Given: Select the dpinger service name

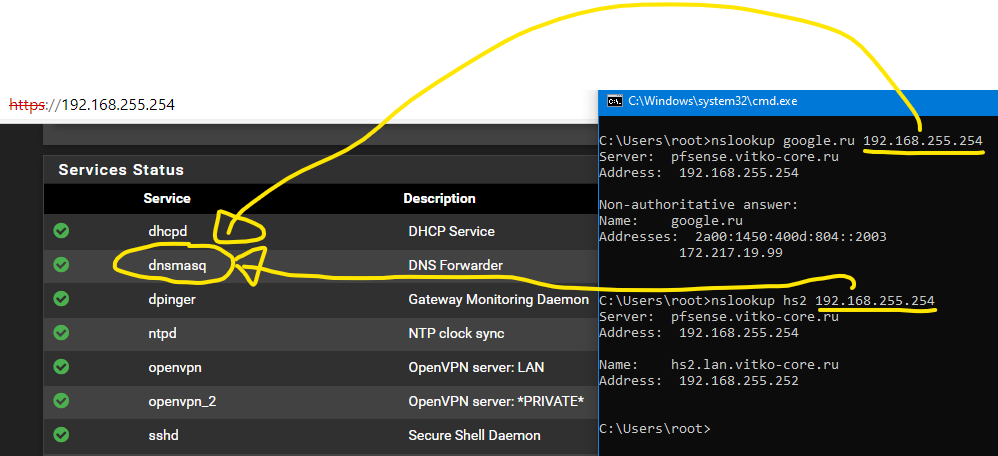Looking at the screenshot, I should tap(172, 299).
